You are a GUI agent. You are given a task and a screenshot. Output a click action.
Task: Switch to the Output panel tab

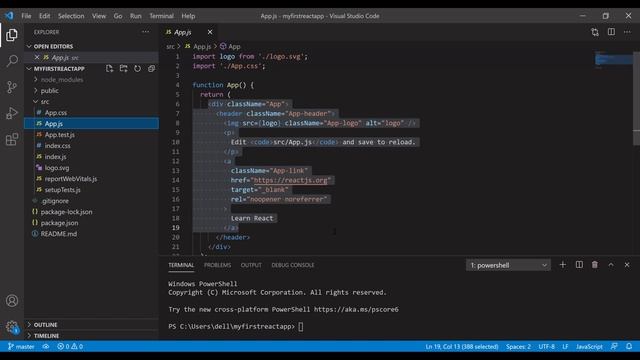[251, 265]
